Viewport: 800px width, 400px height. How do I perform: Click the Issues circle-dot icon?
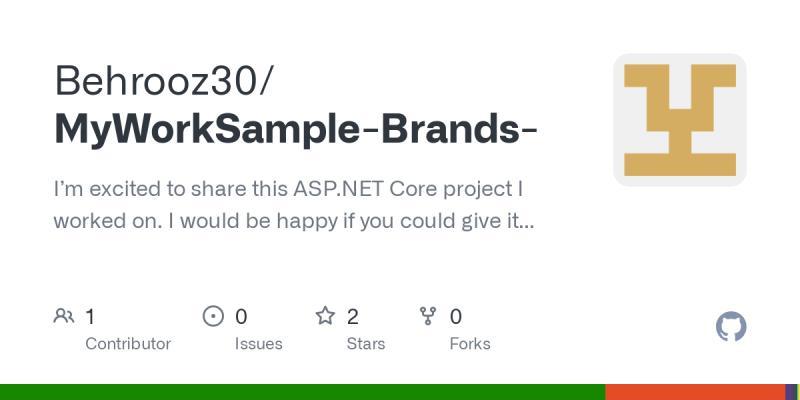tap(213, 317)
